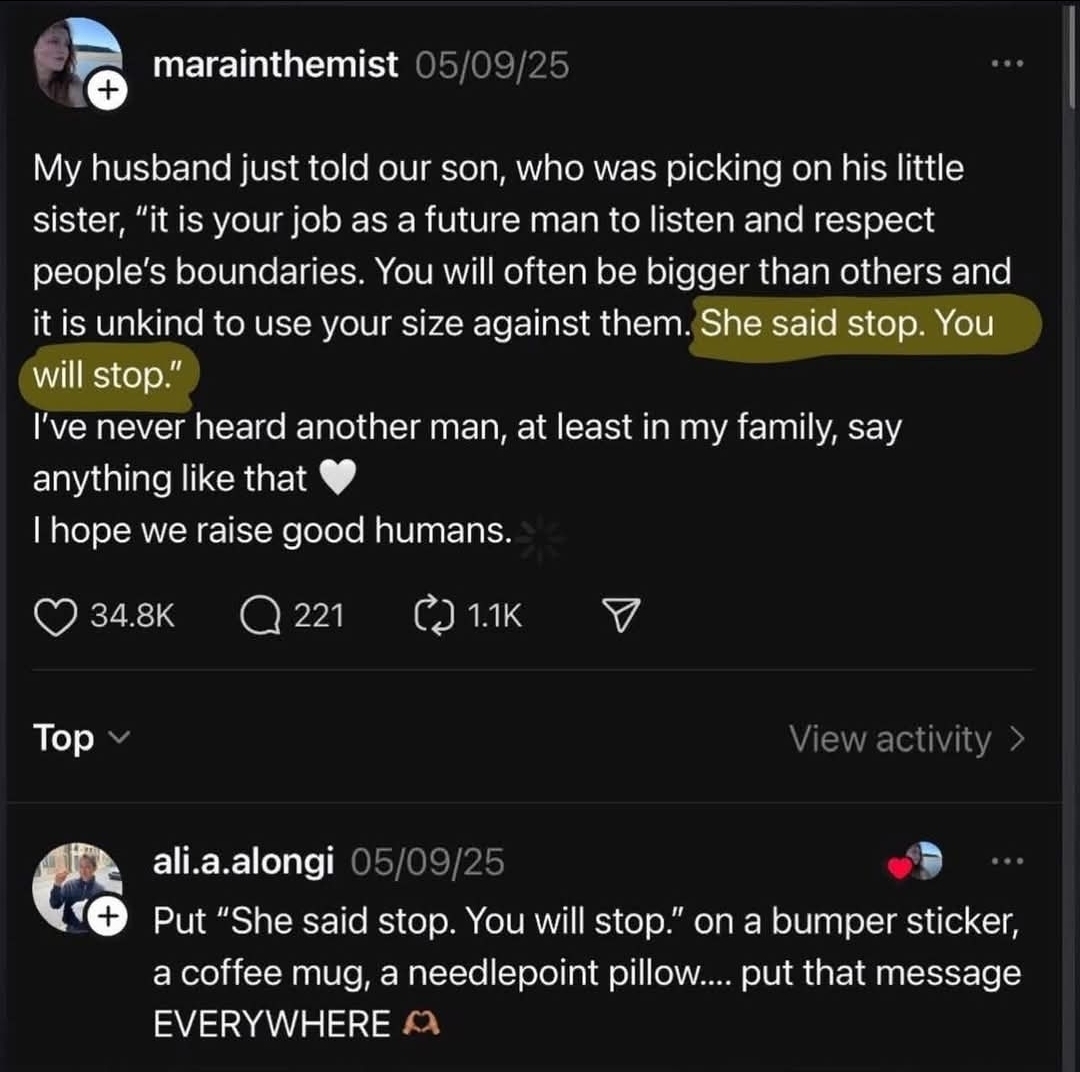The height and width of the screenshot is (1072, 1080).
Task: Click the 221 replies count
Action: coord(319,616)
